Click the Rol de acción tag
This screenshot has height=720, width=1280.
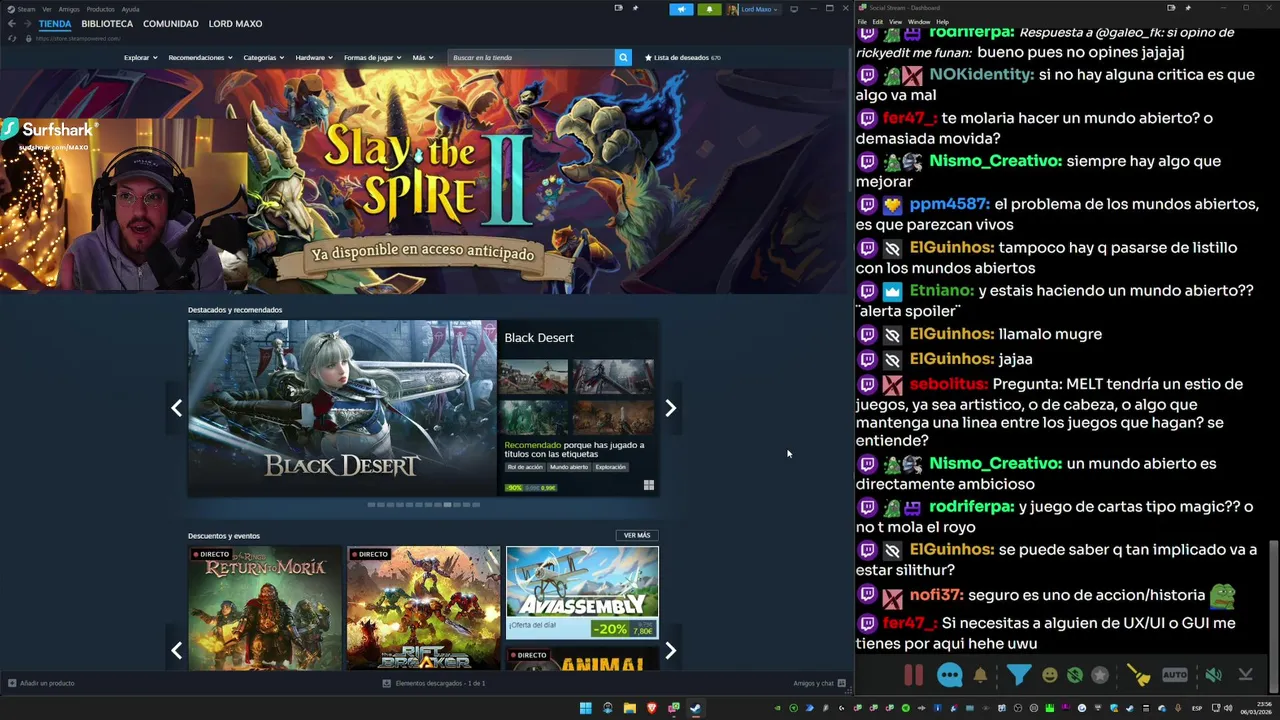(525, 467)
